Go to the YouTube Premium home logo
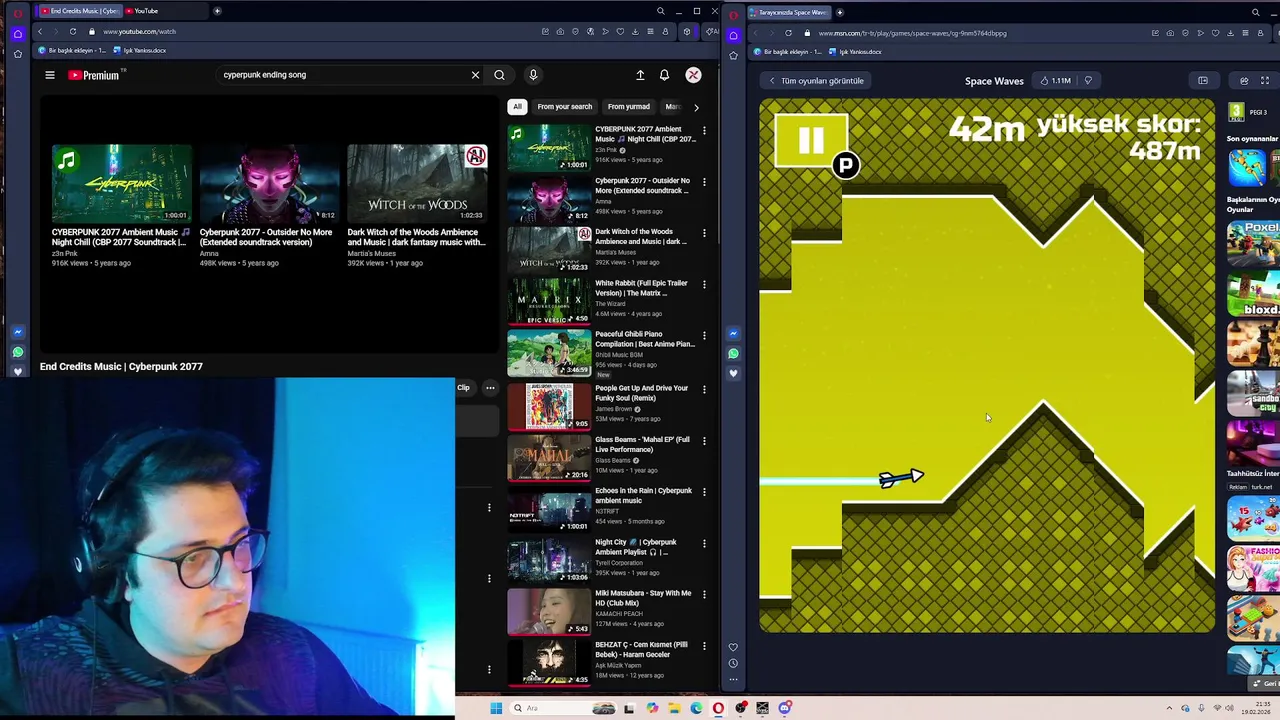Viewport: 1280px width, 720px height. click(x=93, y=75)
